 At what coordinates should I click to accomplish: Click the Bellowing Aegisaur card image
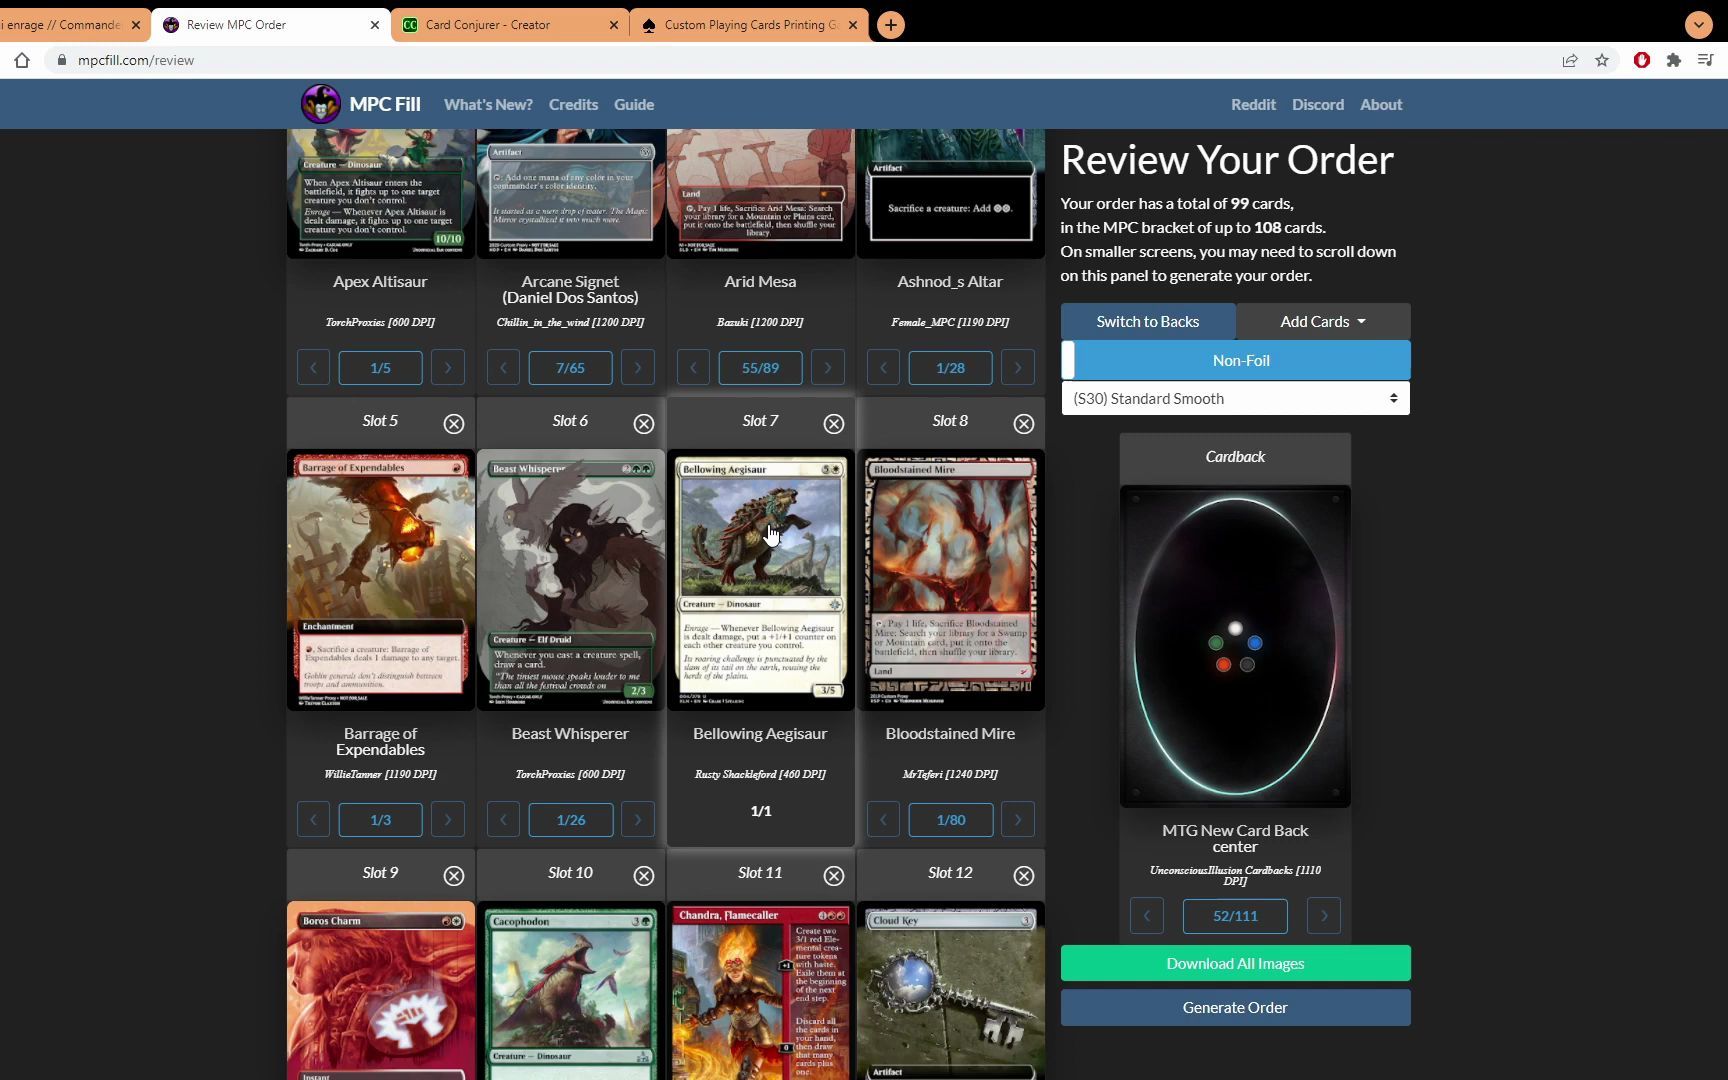(x=761, y=580)
